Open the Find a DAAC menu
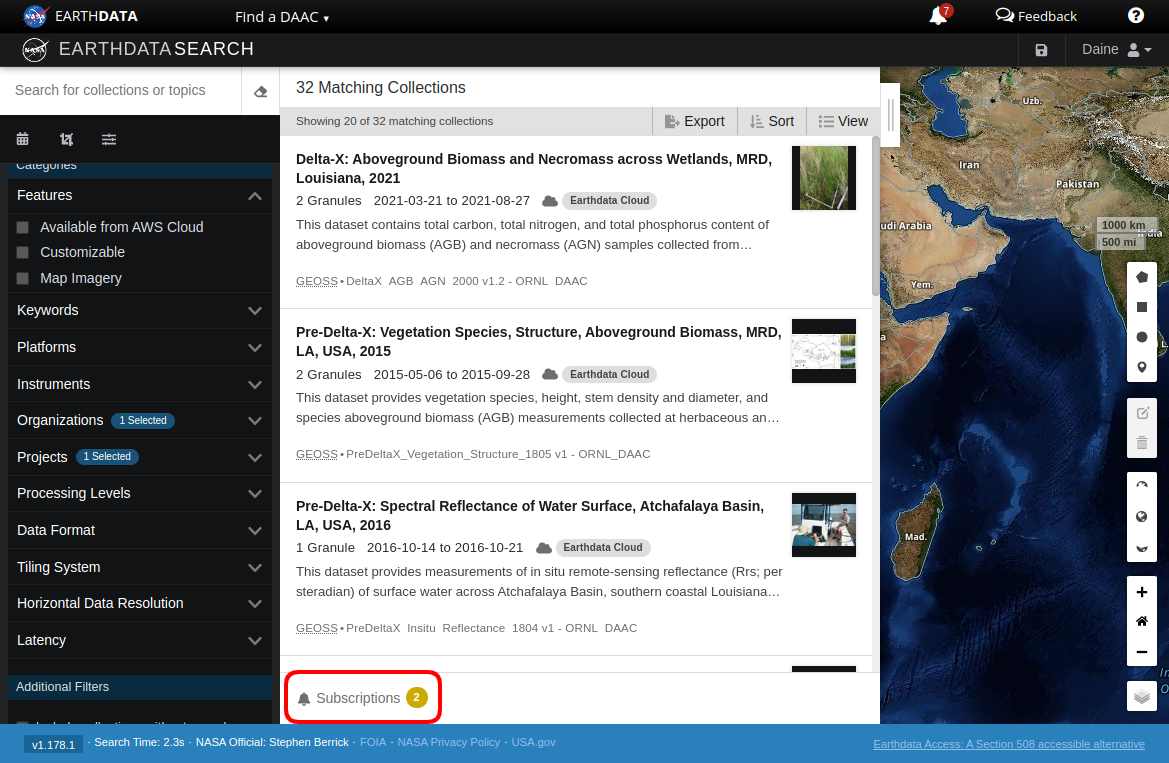Viewport: 1169px width, 763px height. tap(282, 16)
